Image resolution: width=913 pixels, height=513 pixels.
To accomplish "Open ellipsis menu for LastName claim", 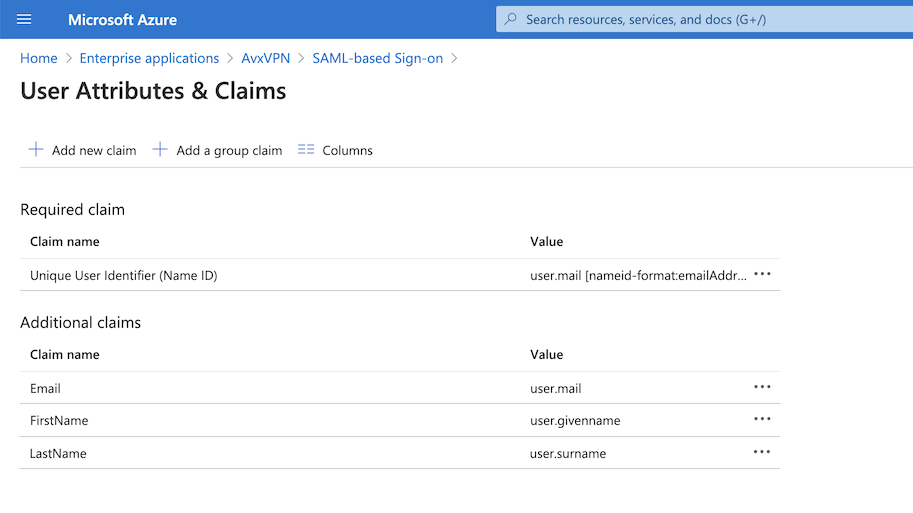I will point(762,452).
